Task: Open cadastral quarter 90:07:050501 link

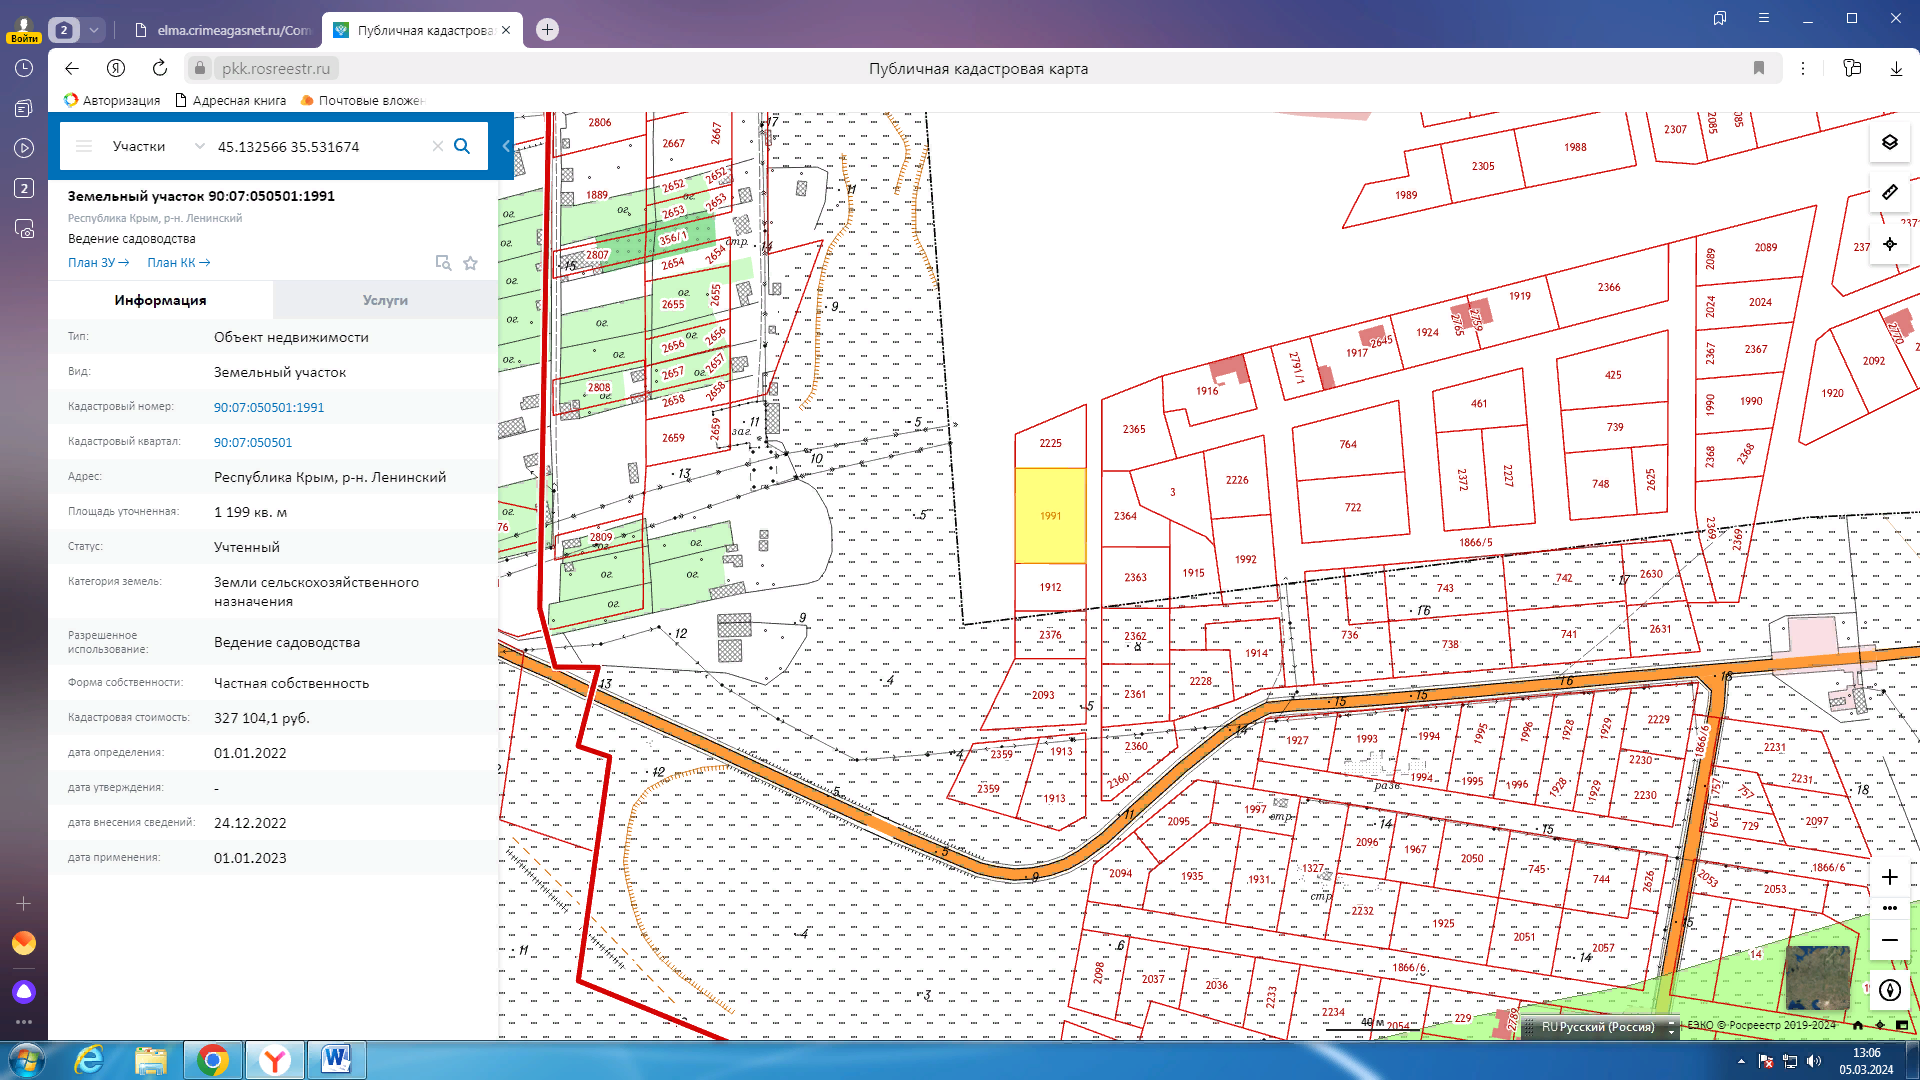Action: pyautogui.click(x=253, y=442)
